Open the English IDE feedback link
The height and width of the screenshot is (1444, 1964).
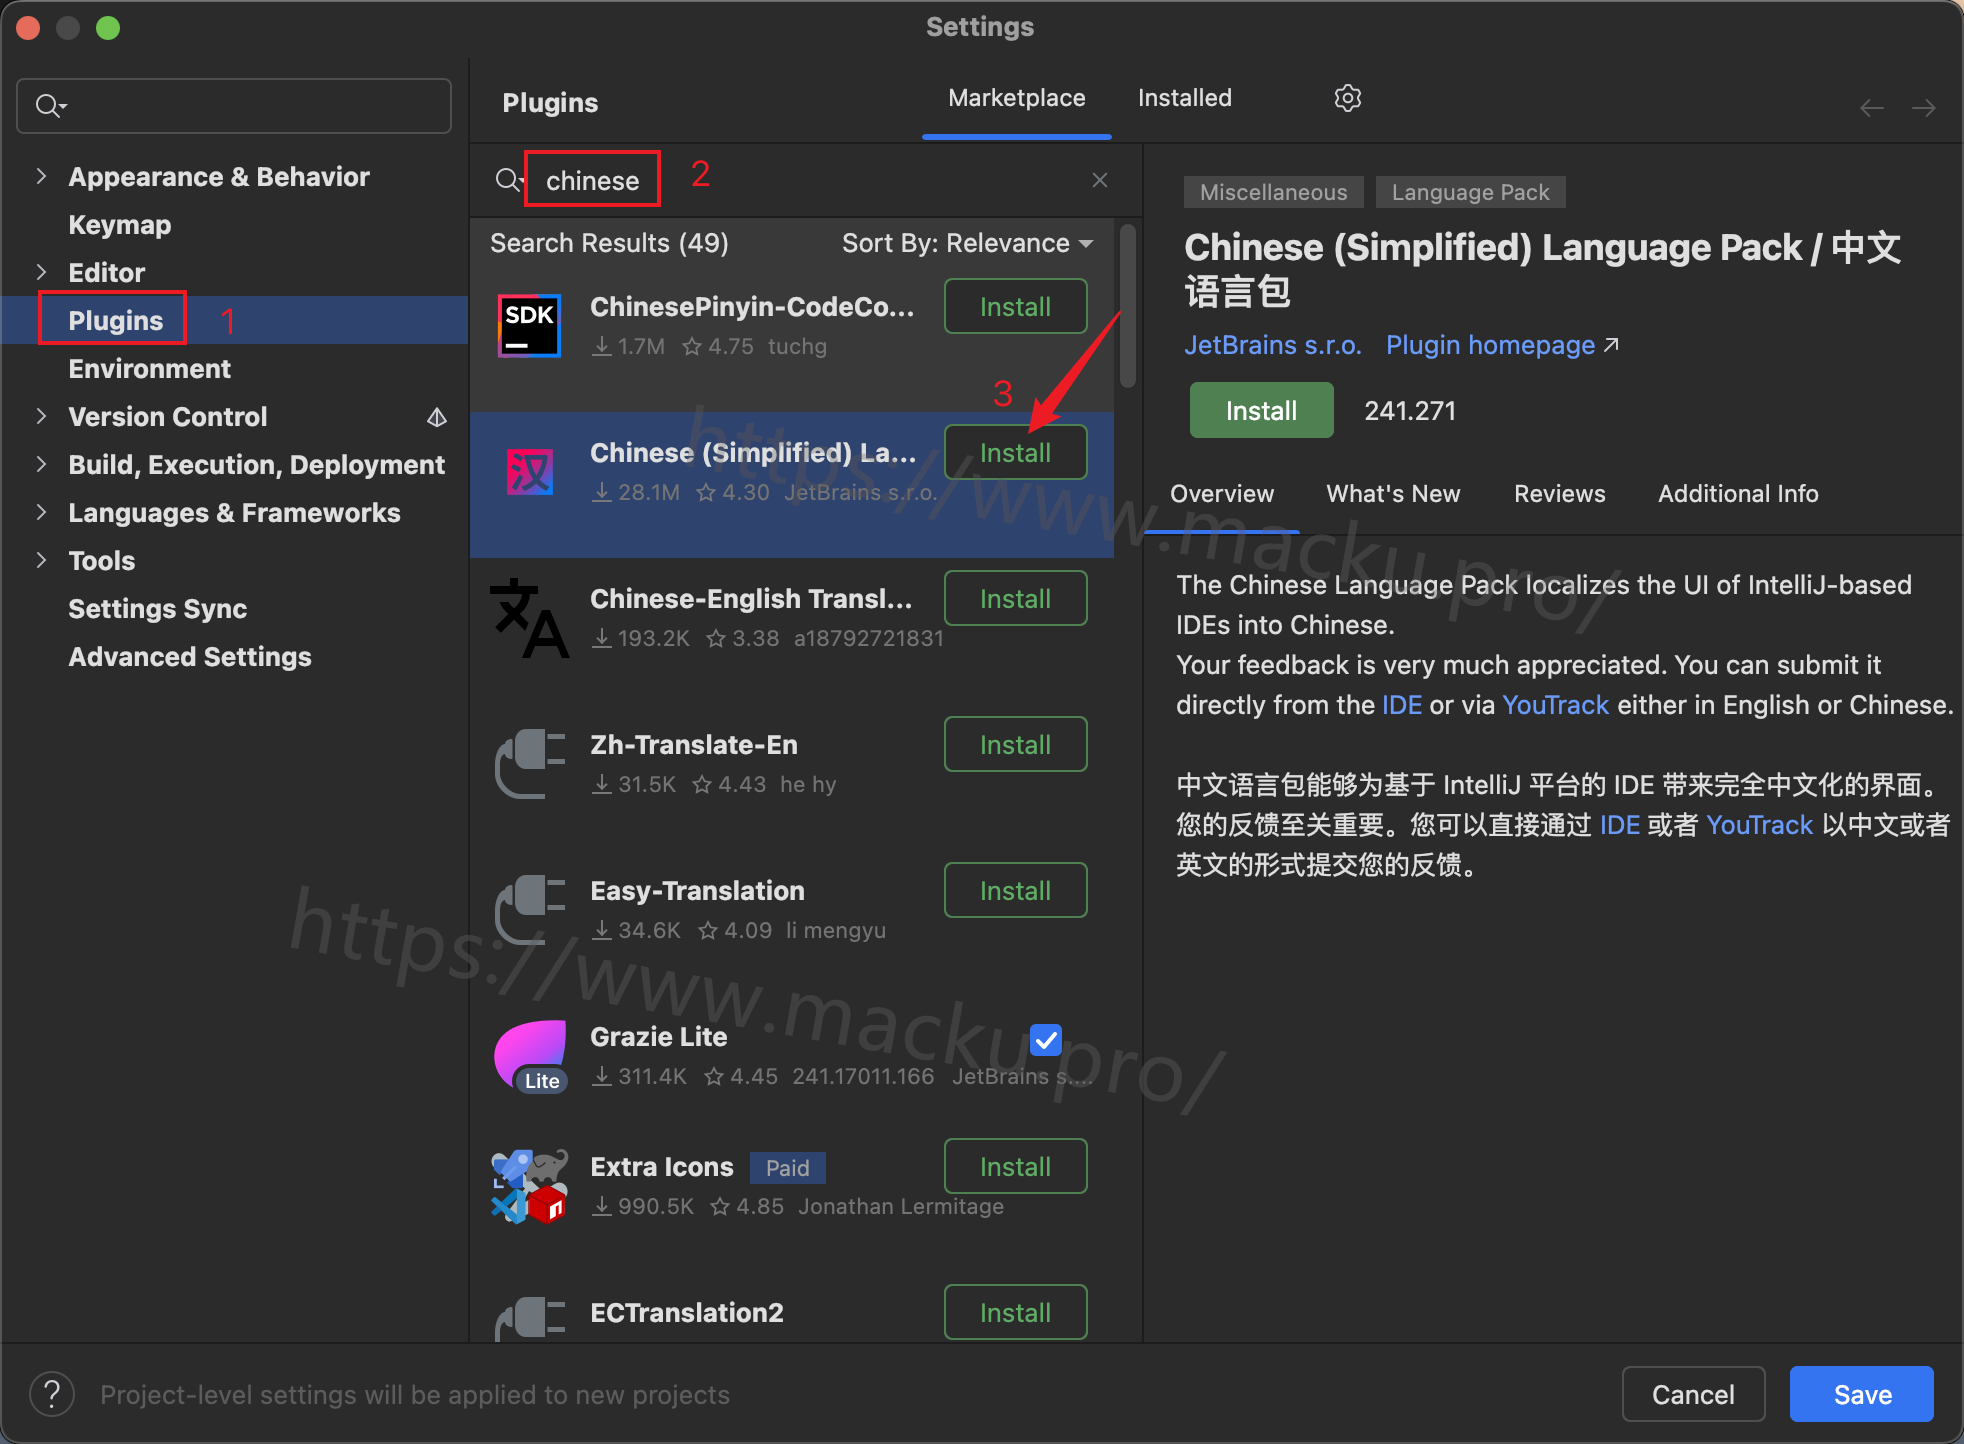coord(1402,705)
